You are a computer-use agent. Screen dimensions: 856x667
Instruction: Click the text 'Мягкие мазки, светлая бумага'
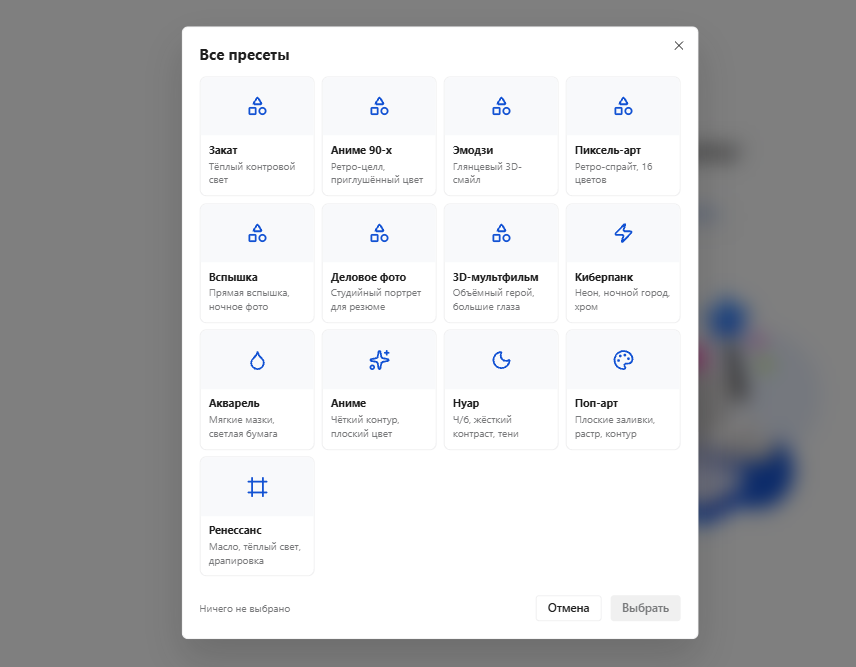243,427
